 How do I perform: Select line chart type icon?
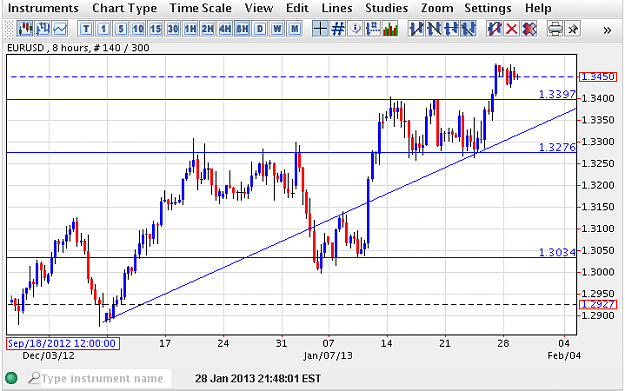tap(60, 29)
